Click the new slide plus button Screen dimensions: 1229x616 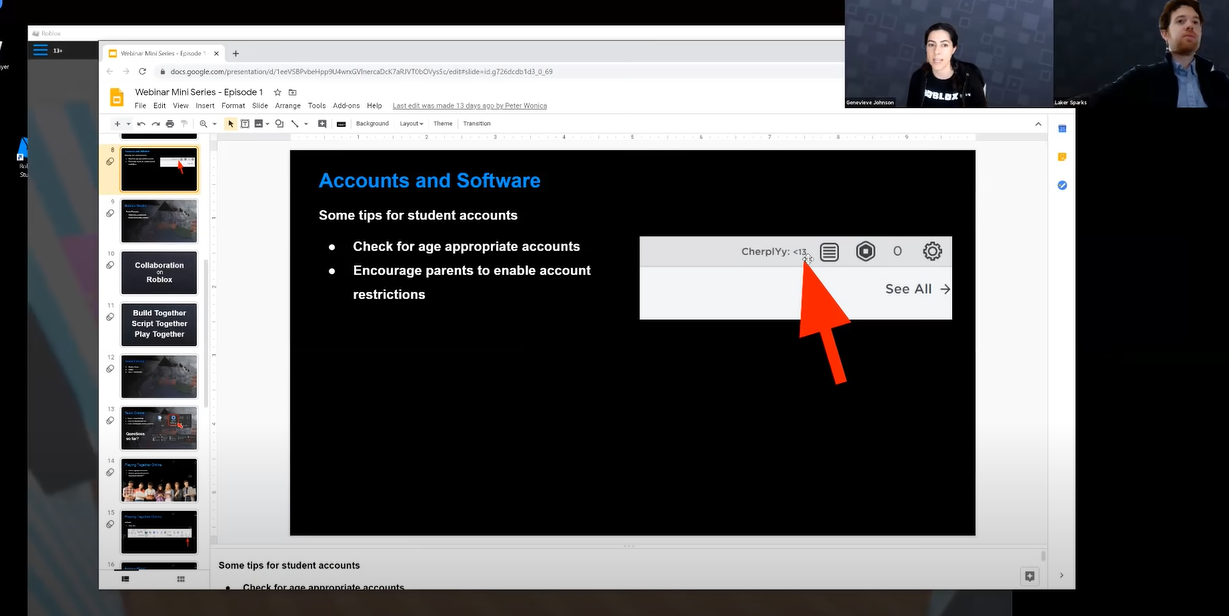[x=117, y=124]
